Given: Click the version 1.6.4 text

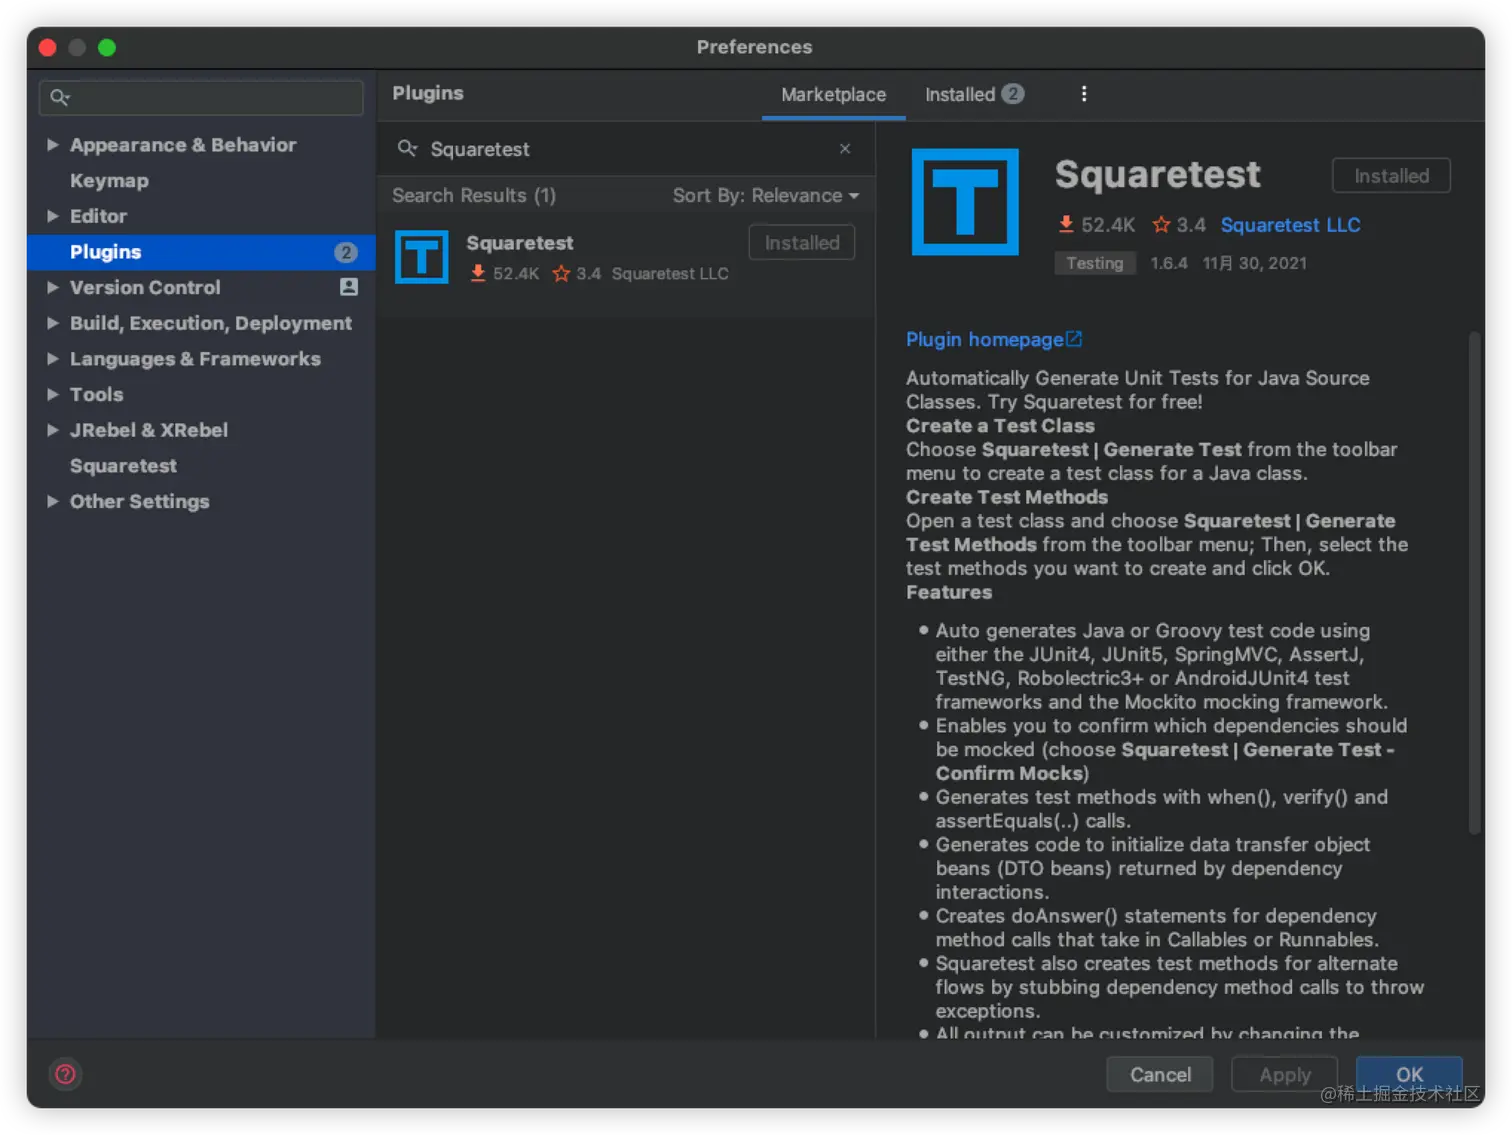Looking at the screenshot, I should [x=1168, y=263].
